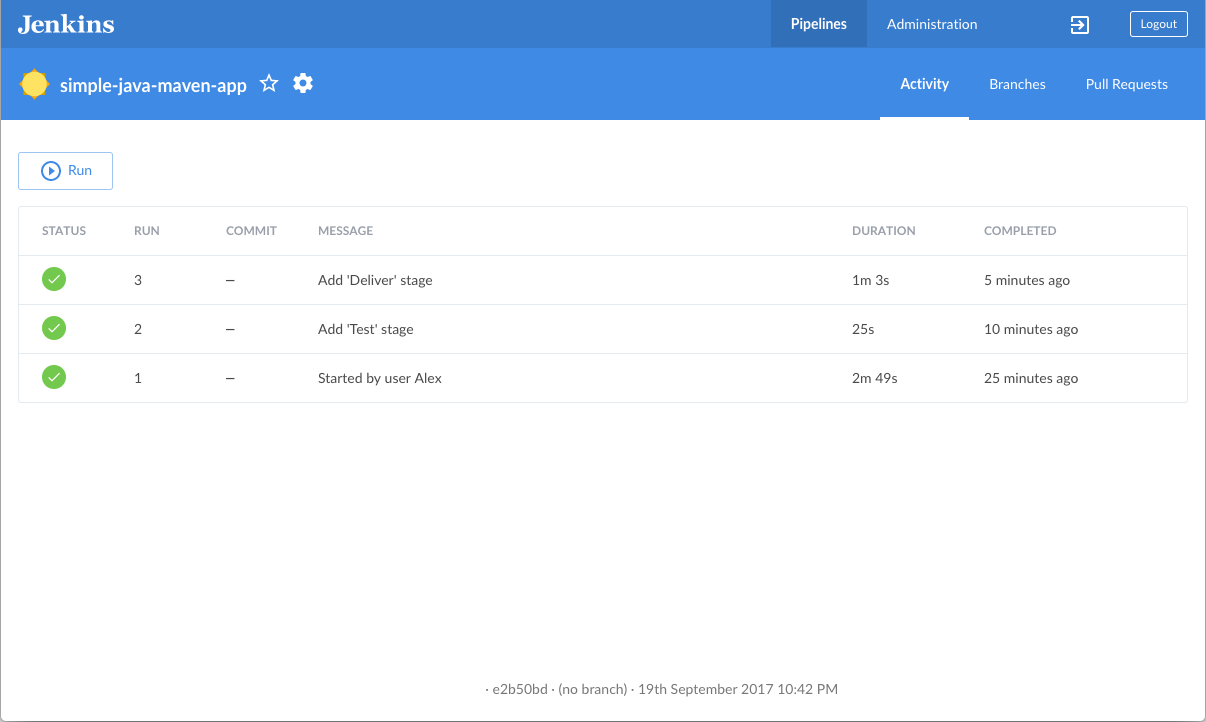Click the go to classic exit icon
Viewport: 1206px width, 722px height.
1080,25
